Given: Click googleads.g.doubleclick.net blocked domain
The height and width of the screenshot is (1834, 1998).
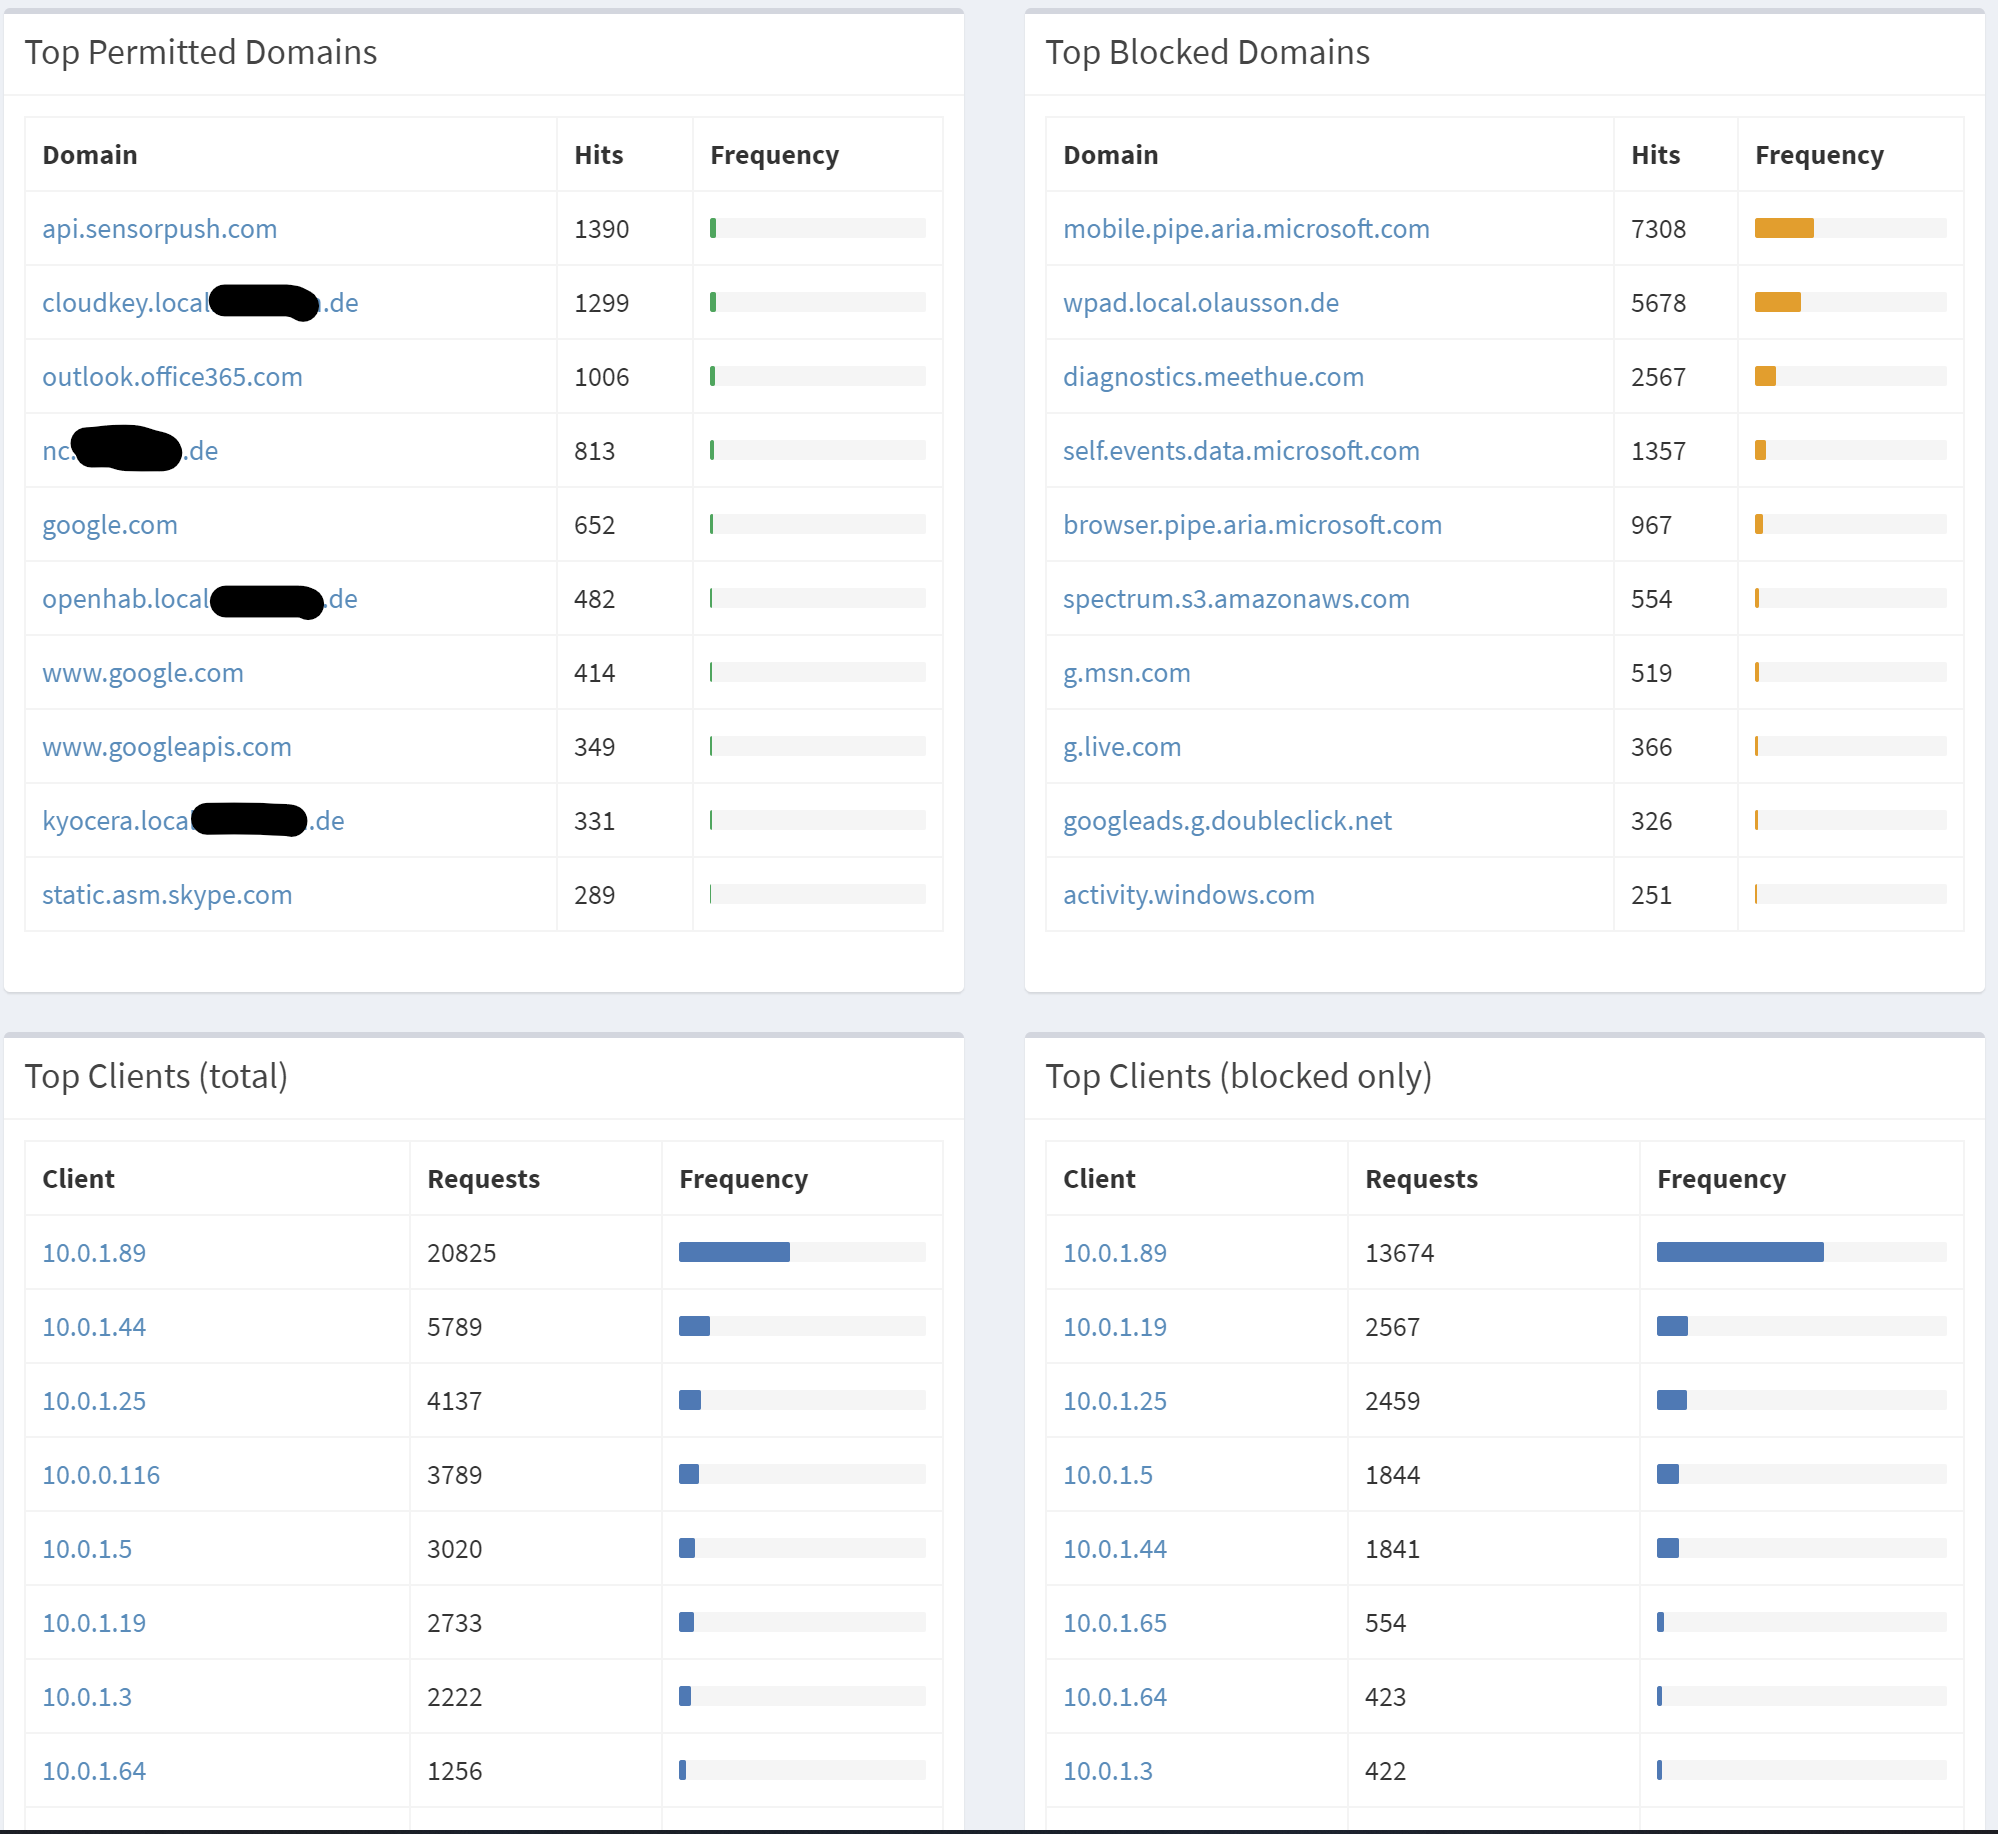Looking at the screenshot, I should (1227, 821).
